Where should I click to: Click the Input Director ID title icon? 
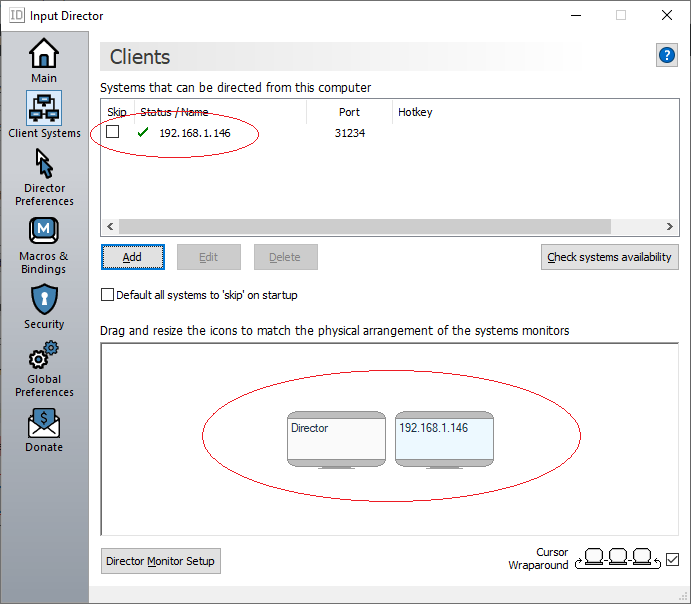coord(17,15)
